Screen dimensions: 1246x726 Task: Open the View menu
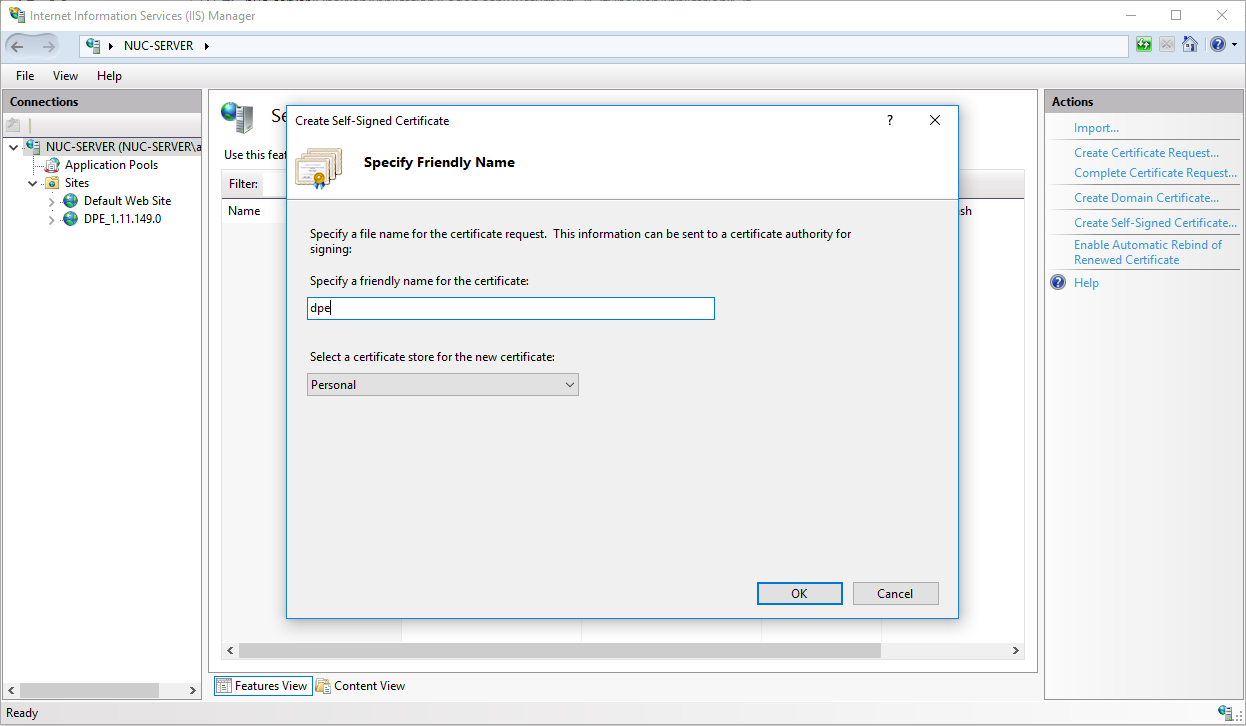65,76
